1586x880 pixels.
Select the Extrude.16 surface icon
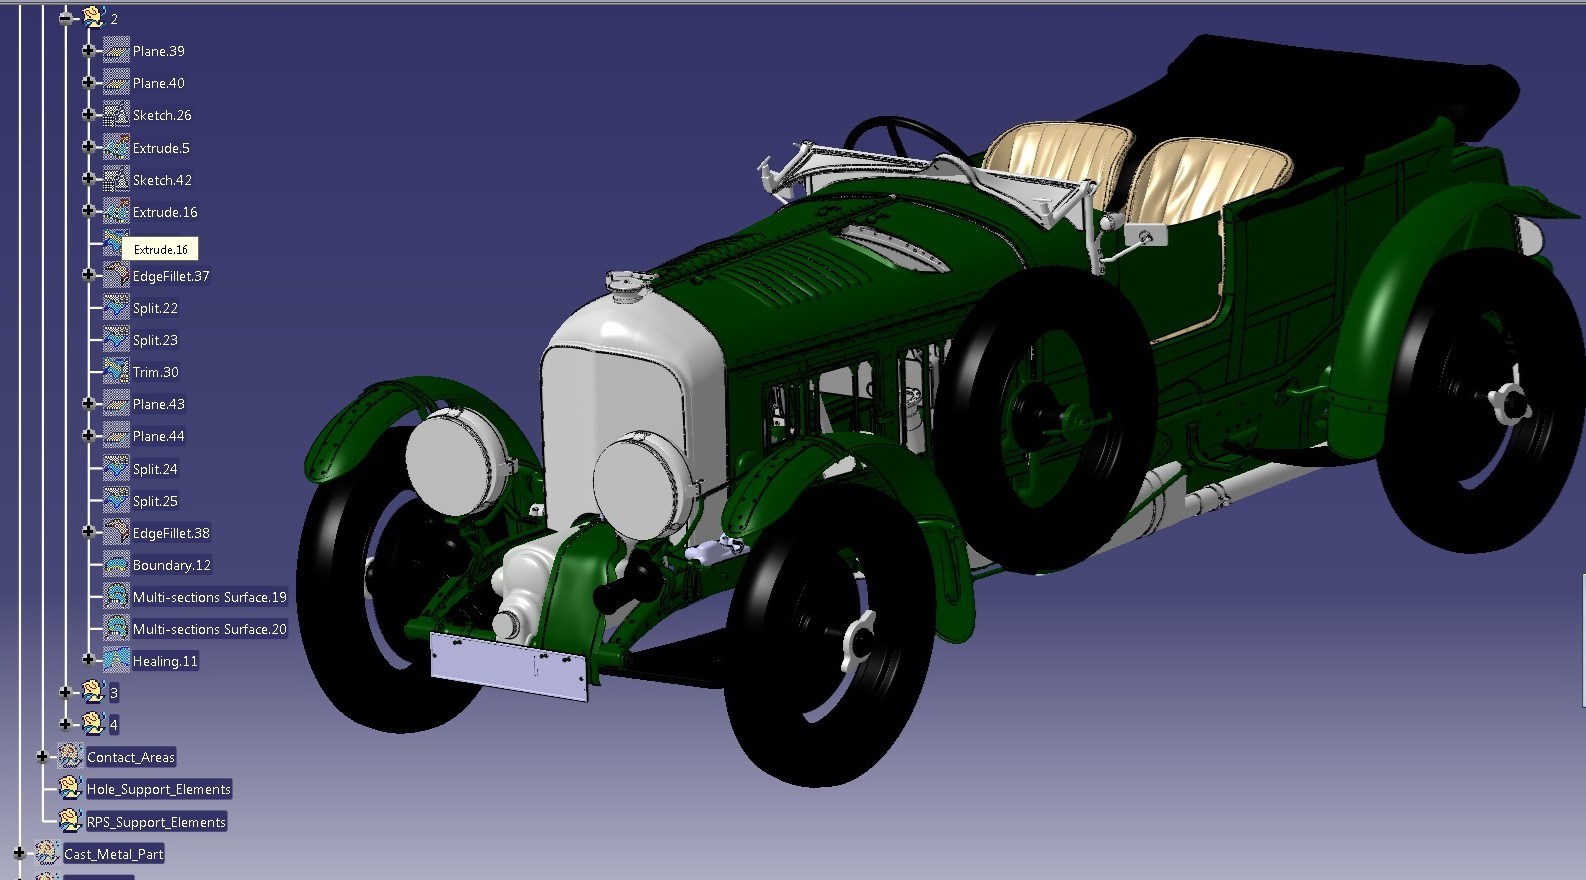117,211
